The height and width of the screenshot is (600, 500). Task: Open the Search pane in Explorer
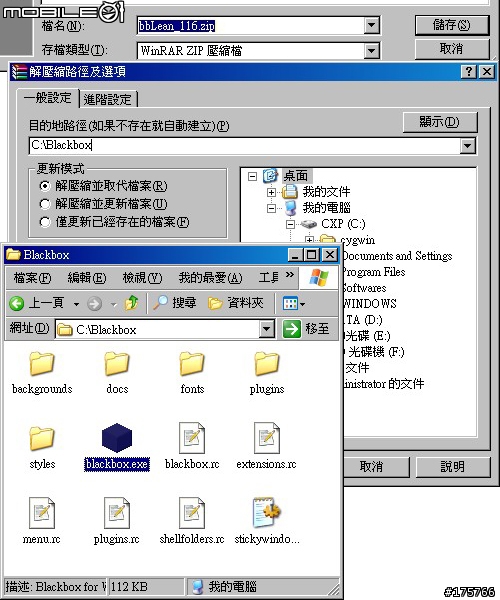pyautogui.click(x=174, y=303)
